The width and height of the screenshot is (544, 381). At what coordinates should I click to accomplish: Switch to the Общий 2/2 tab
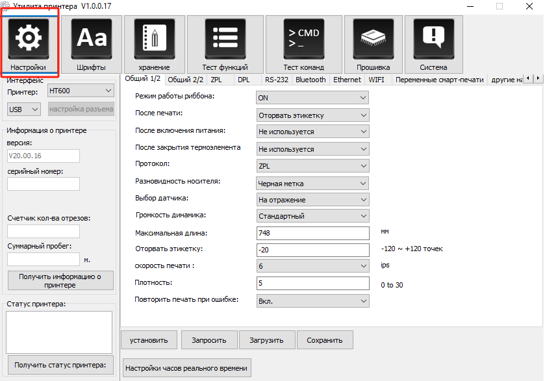click(x=185, y=79)
